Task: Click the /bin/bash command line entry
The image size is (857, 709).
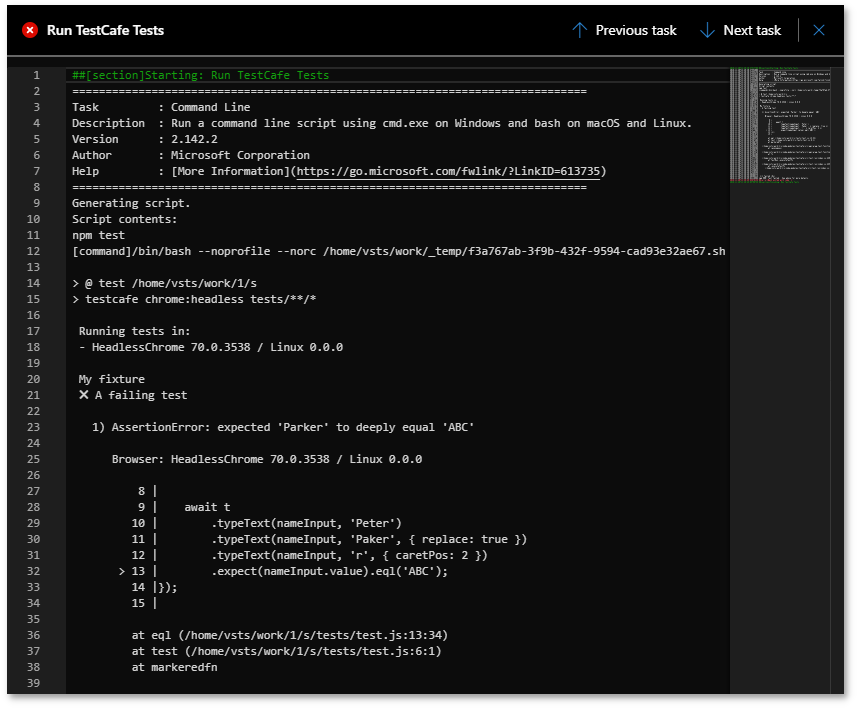Action: tap(398, 251)
